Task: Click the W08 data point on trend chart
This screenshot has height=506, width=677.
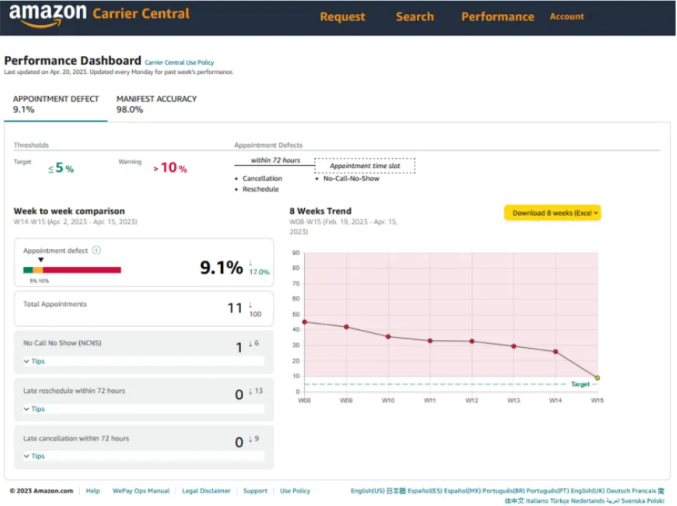Action: coord(305,322)
